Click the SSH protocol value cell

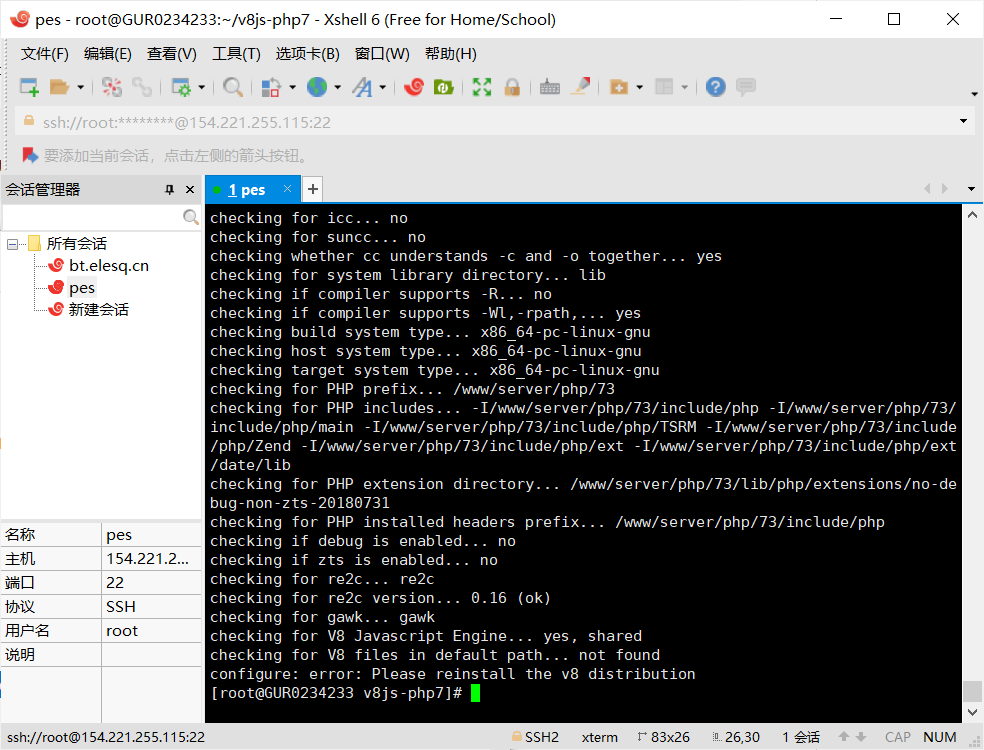click(151, 606)
